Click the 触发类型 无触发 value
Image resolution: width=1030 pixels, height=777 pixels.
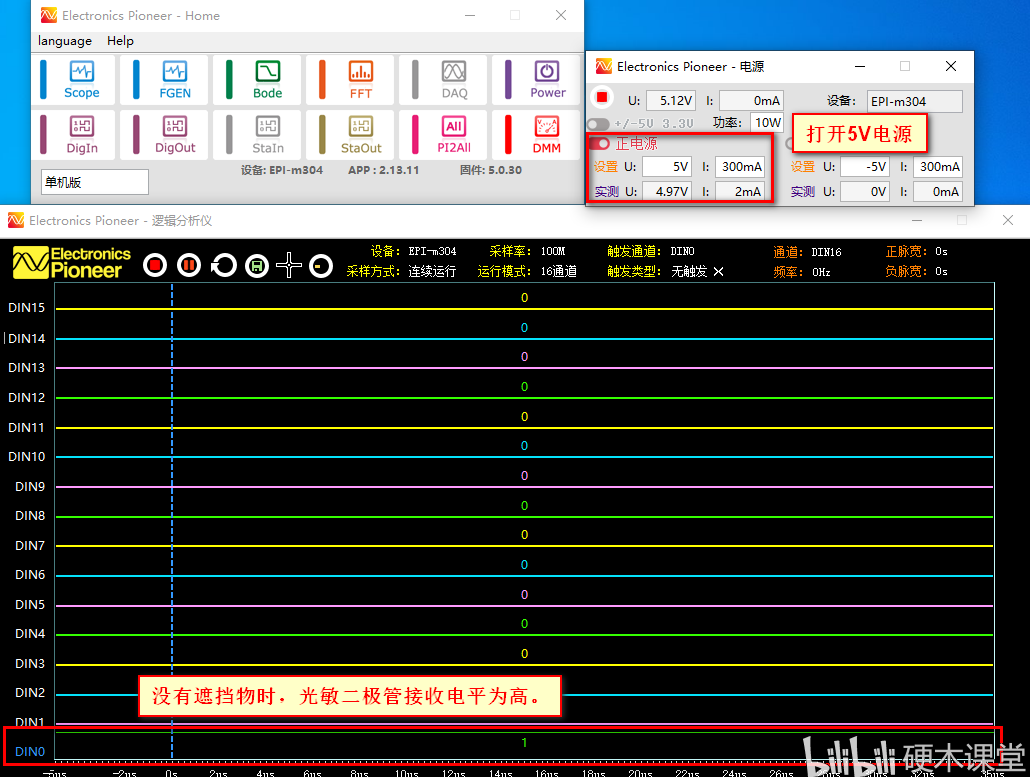[x=689, y=271]
